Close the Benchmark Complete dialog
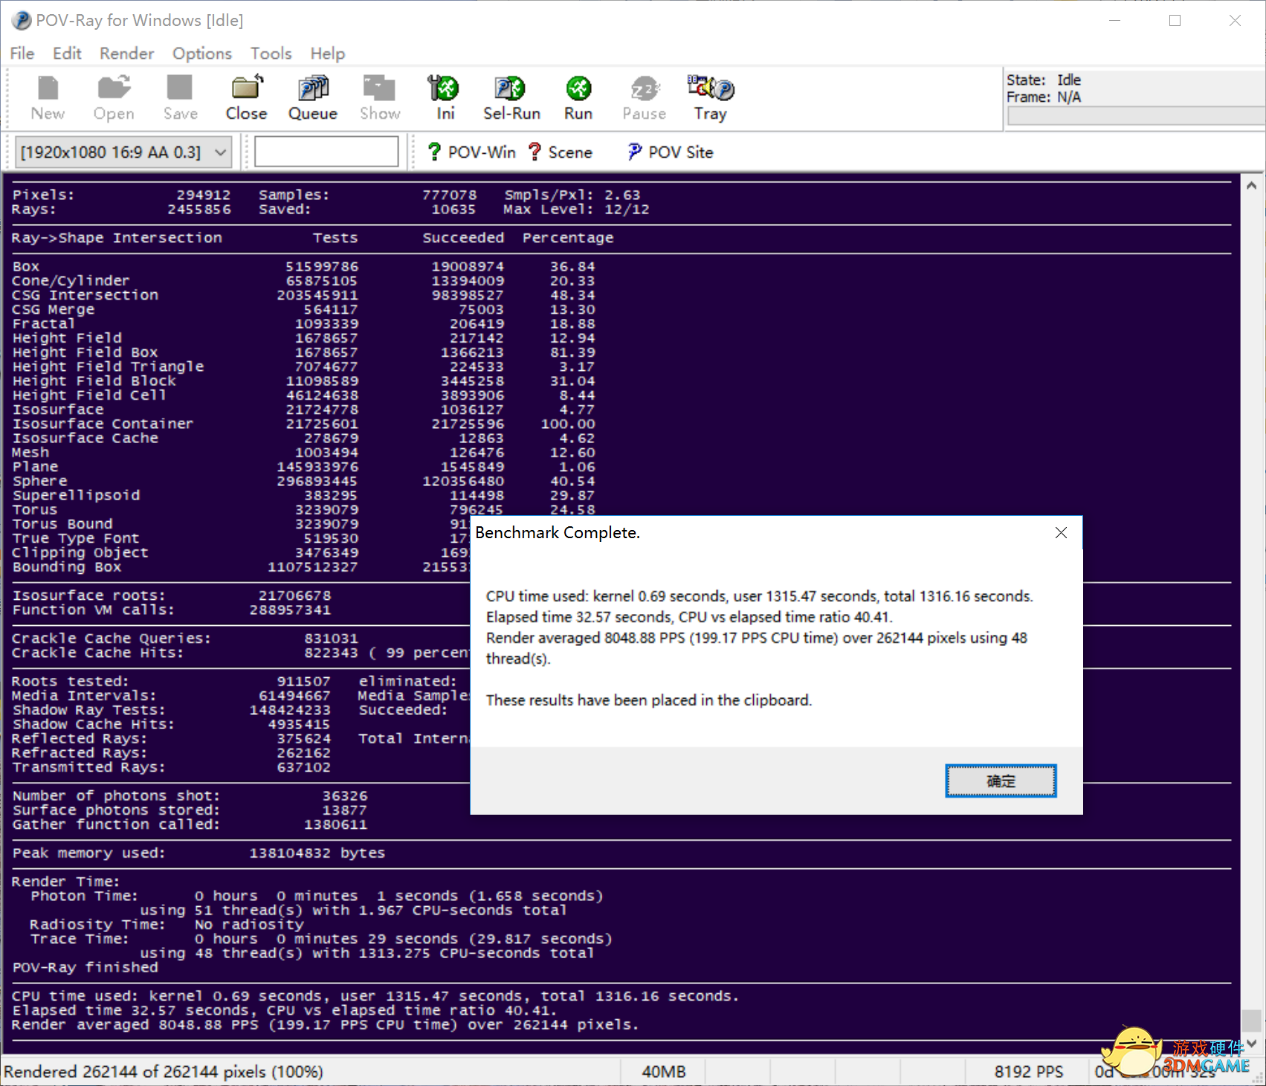Screen dimensions: 1266x1086 click(x=1061, y=533)
